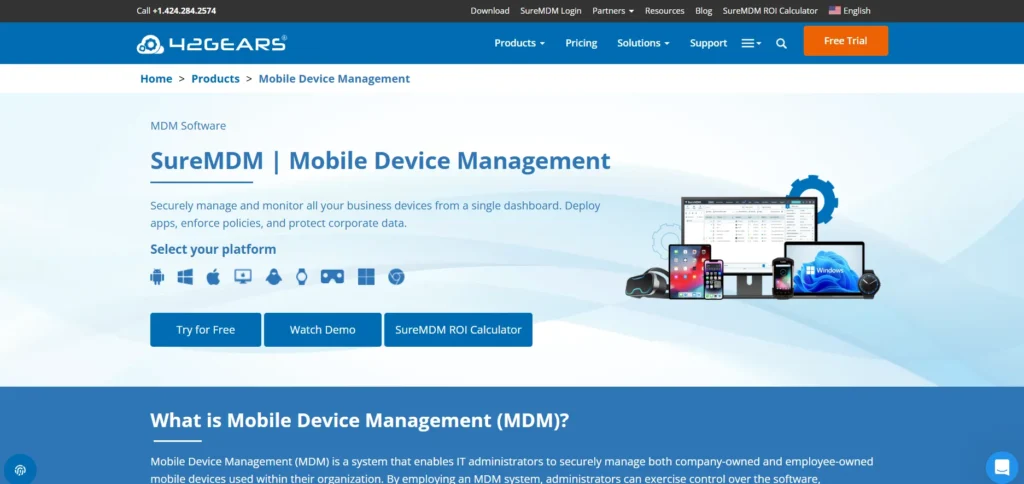Open the Download link in top bar
The height and width of the screenshot is (484, 1024).
(x=490, y=10)
